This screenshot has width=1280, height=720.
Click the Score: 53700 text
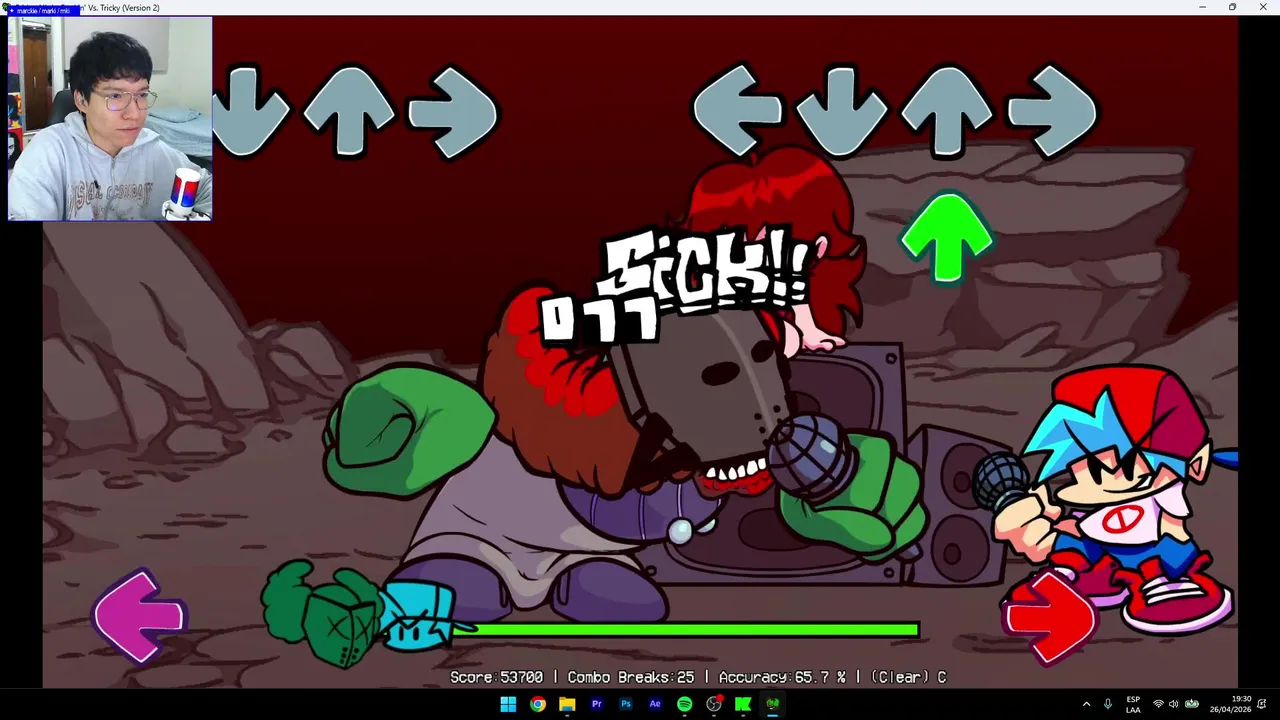click(496, 677)
